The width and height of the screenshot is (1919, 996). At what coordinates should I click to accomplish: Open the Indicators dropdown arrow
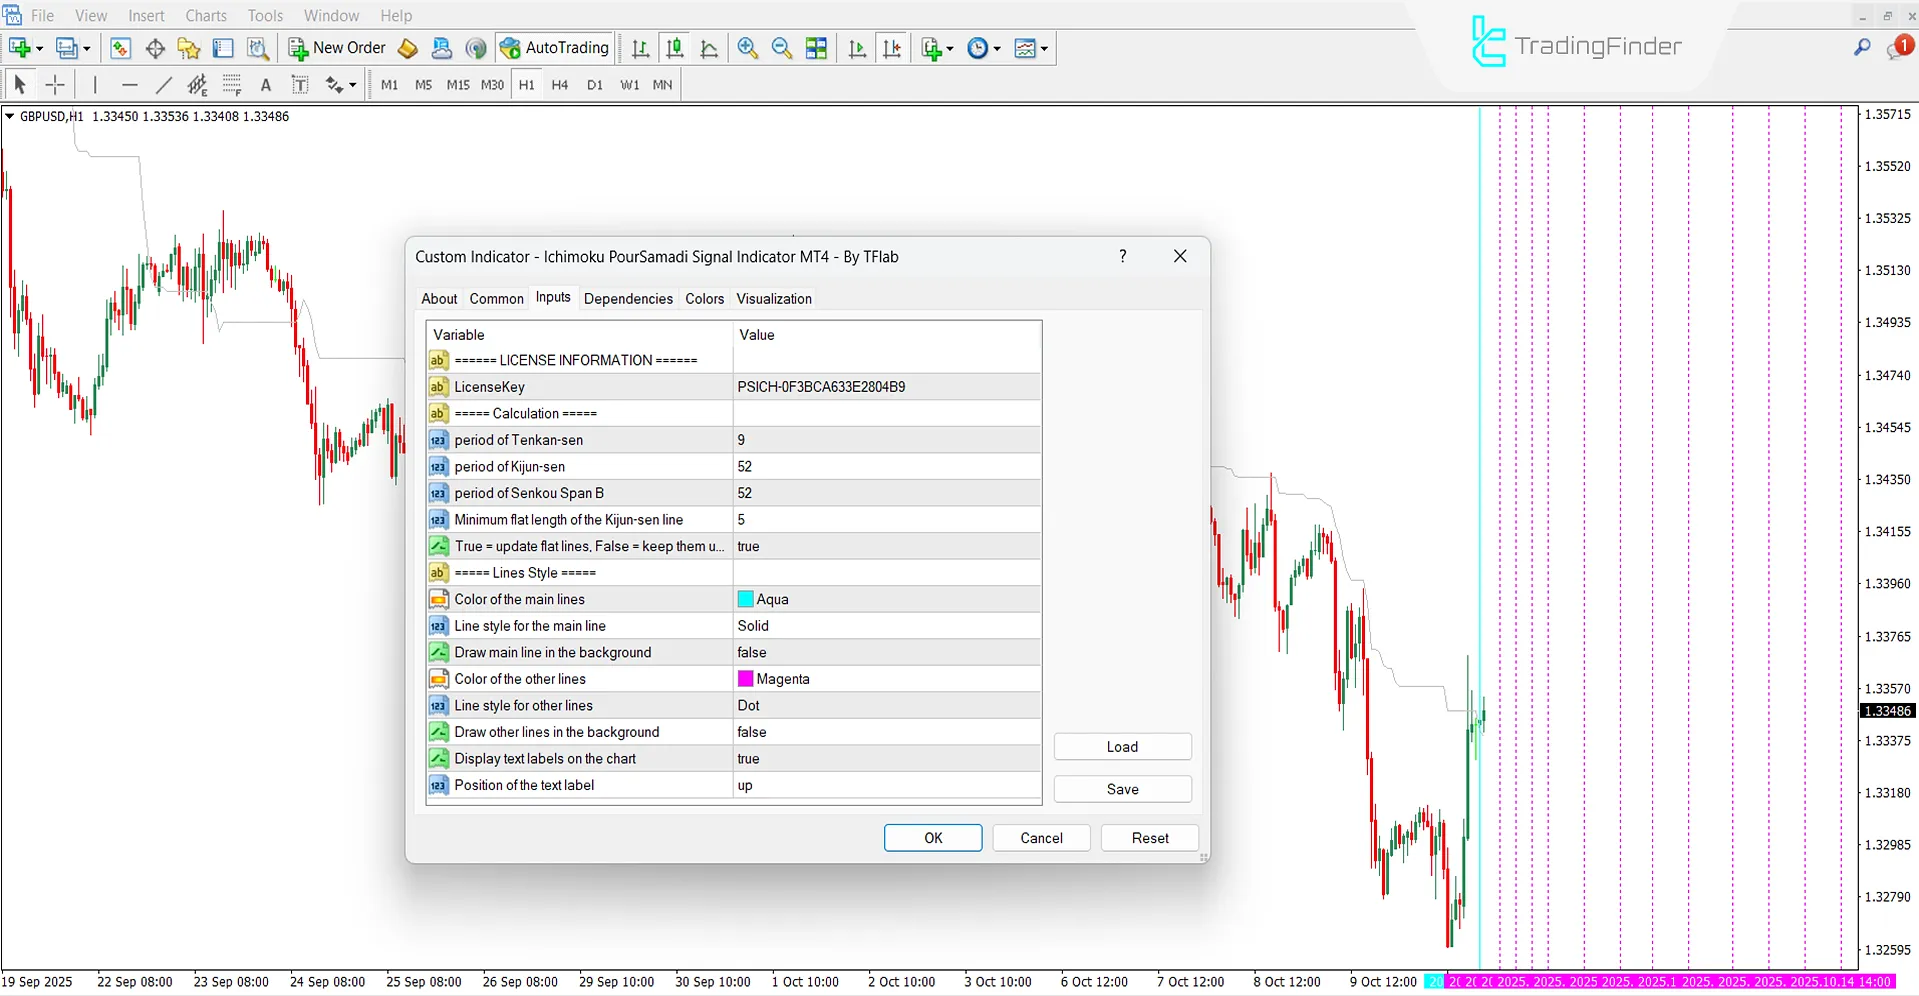tap(948, 48)
